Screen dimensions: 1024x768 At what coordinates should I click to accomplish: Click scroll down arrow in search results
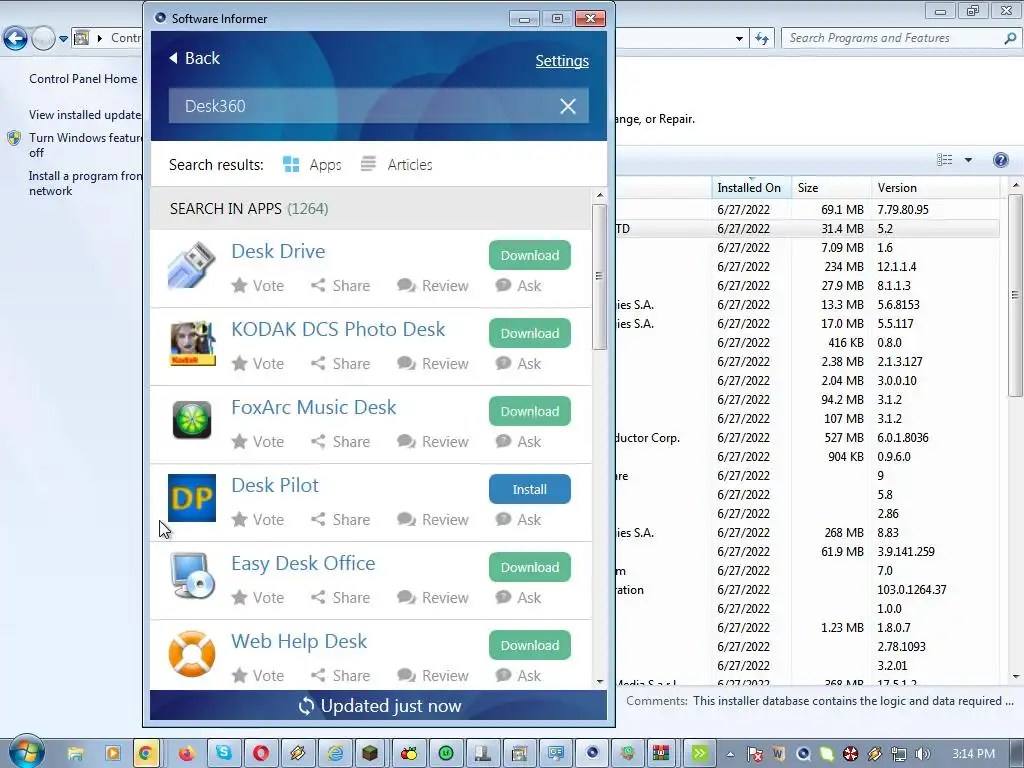click(600, 682)
